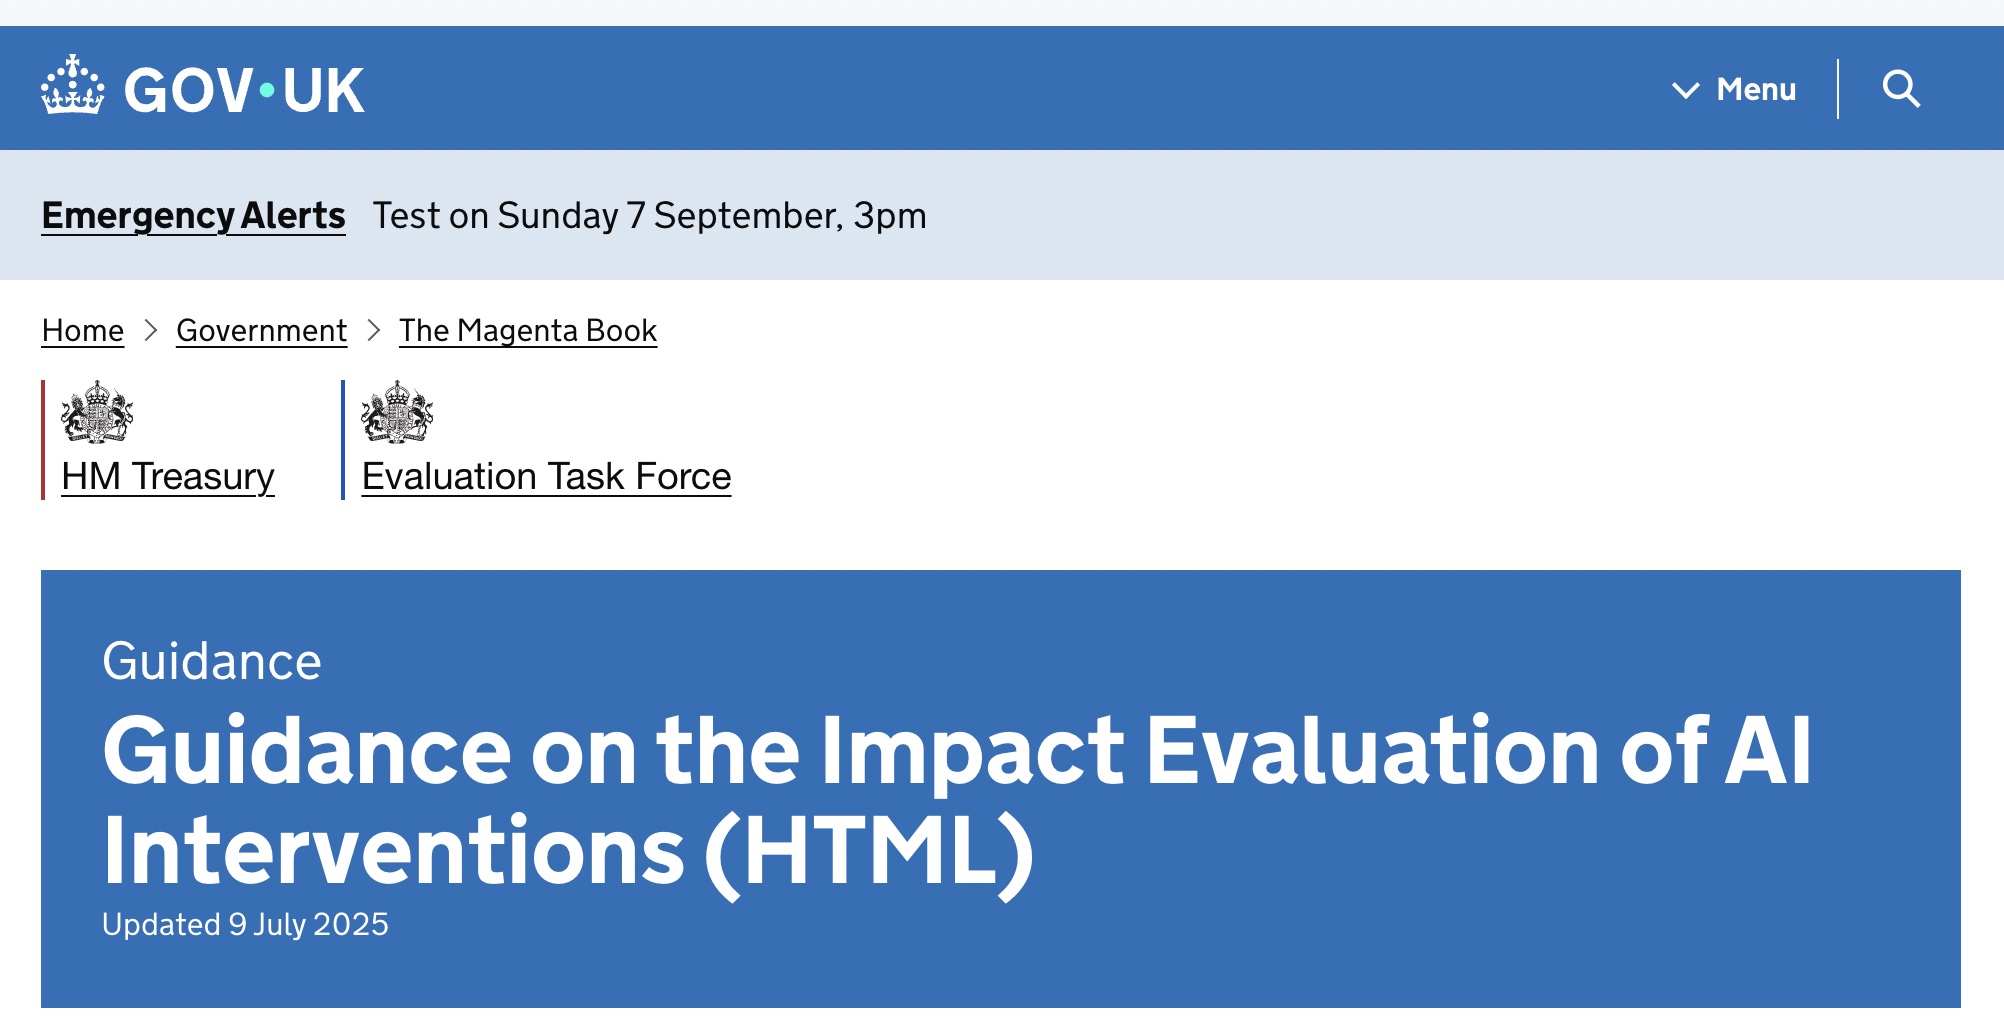The width and height of the screenshot is (2004, 1034).
Task: Open the Emergency Alerts link
Action: (193, 216)
